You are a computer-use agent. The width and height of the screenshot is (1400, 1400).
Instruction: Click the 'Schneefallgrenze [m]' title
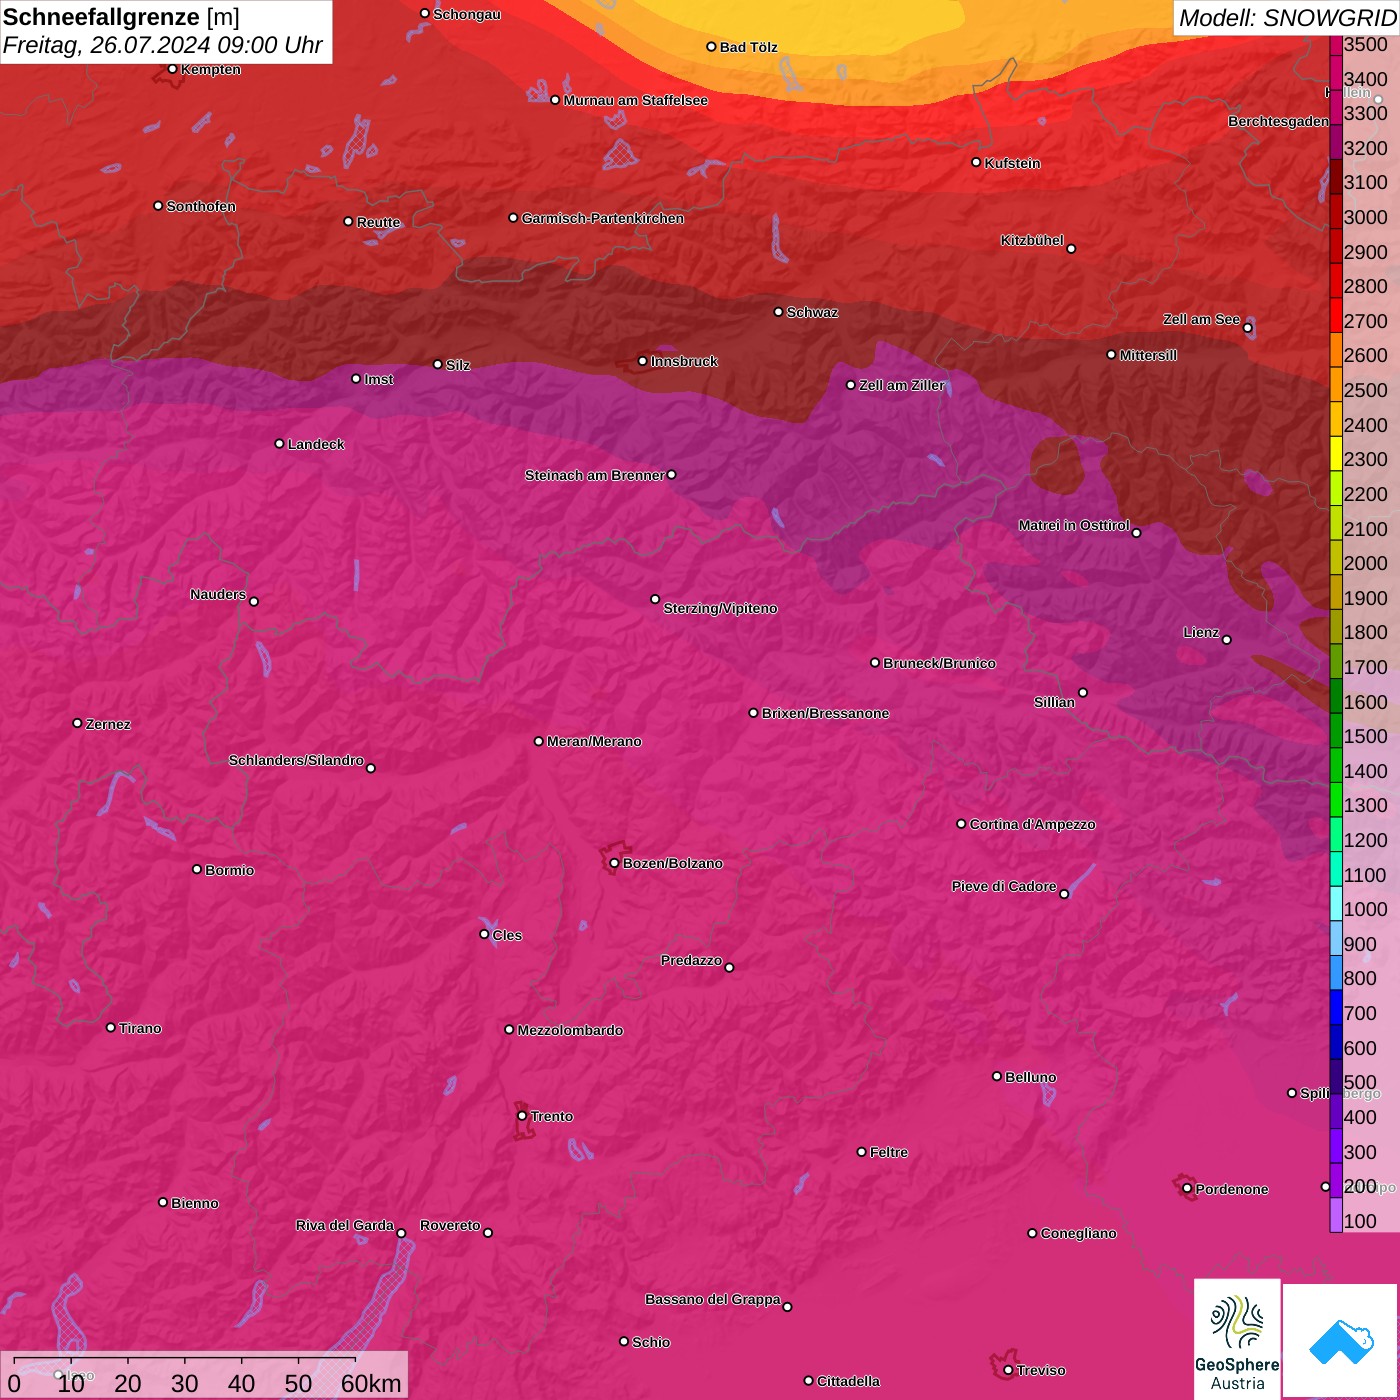pos(121,17)
